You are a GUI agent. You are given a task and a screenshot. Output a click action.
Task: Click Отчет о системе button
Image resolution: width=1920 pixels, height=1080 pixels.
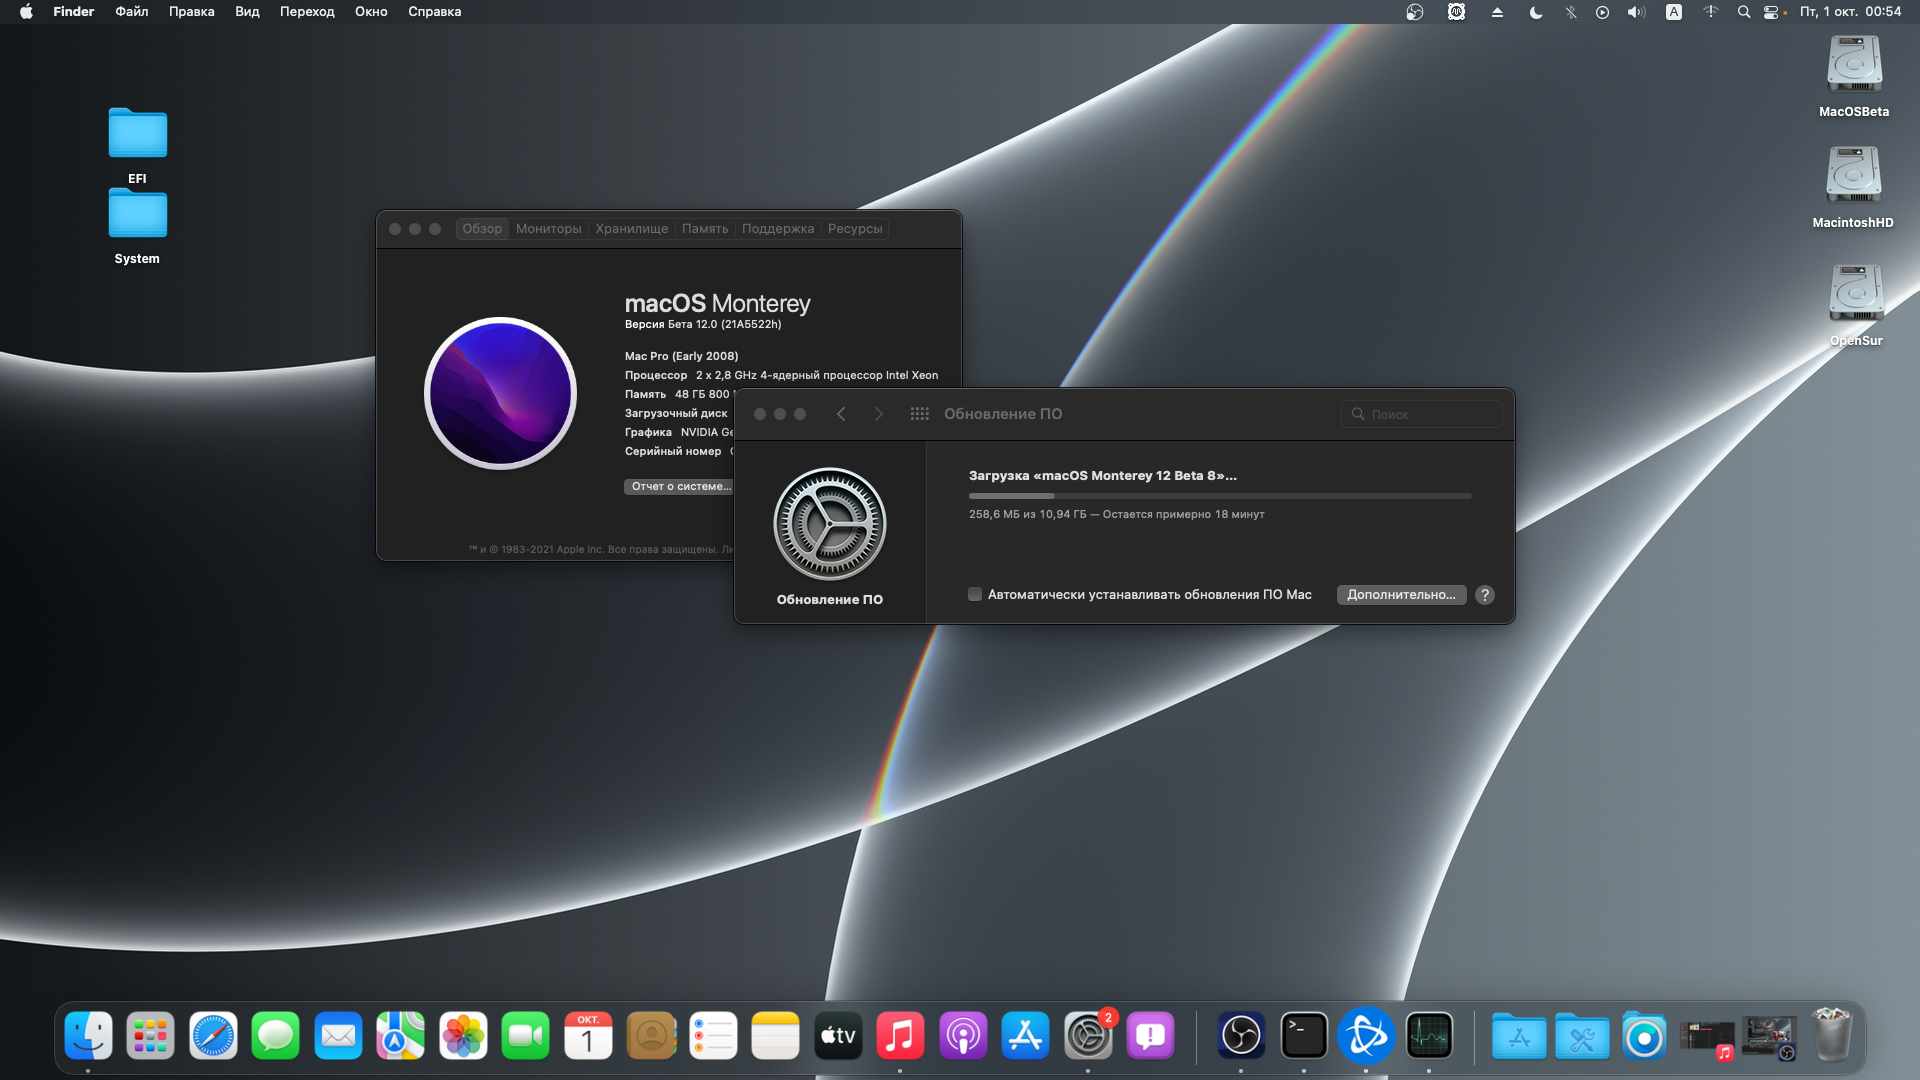click(679, 487)
